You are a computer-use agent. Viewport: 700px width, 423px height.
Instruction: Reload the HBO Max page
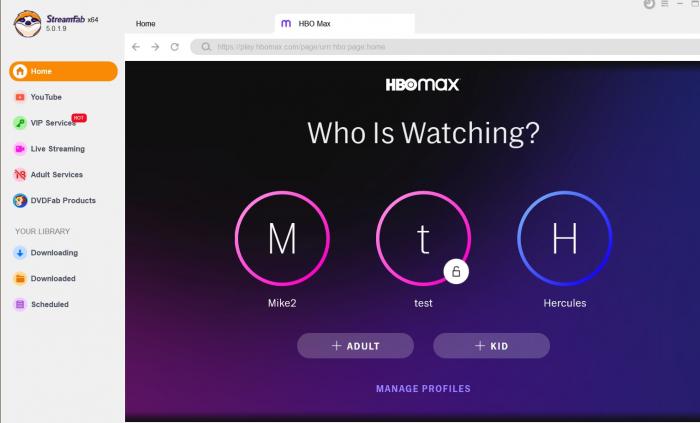pos(175,47)
